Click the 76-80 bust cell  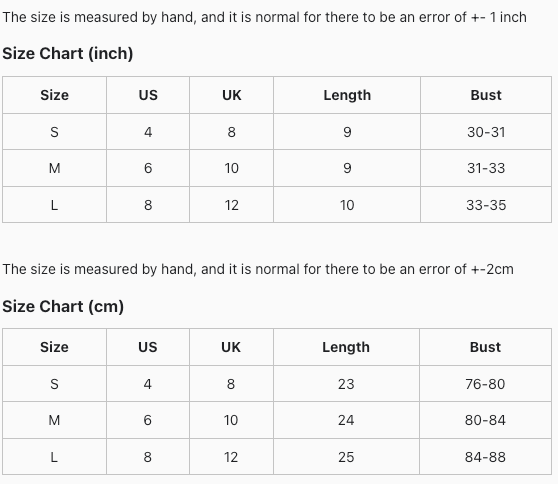tap(485, 384)
